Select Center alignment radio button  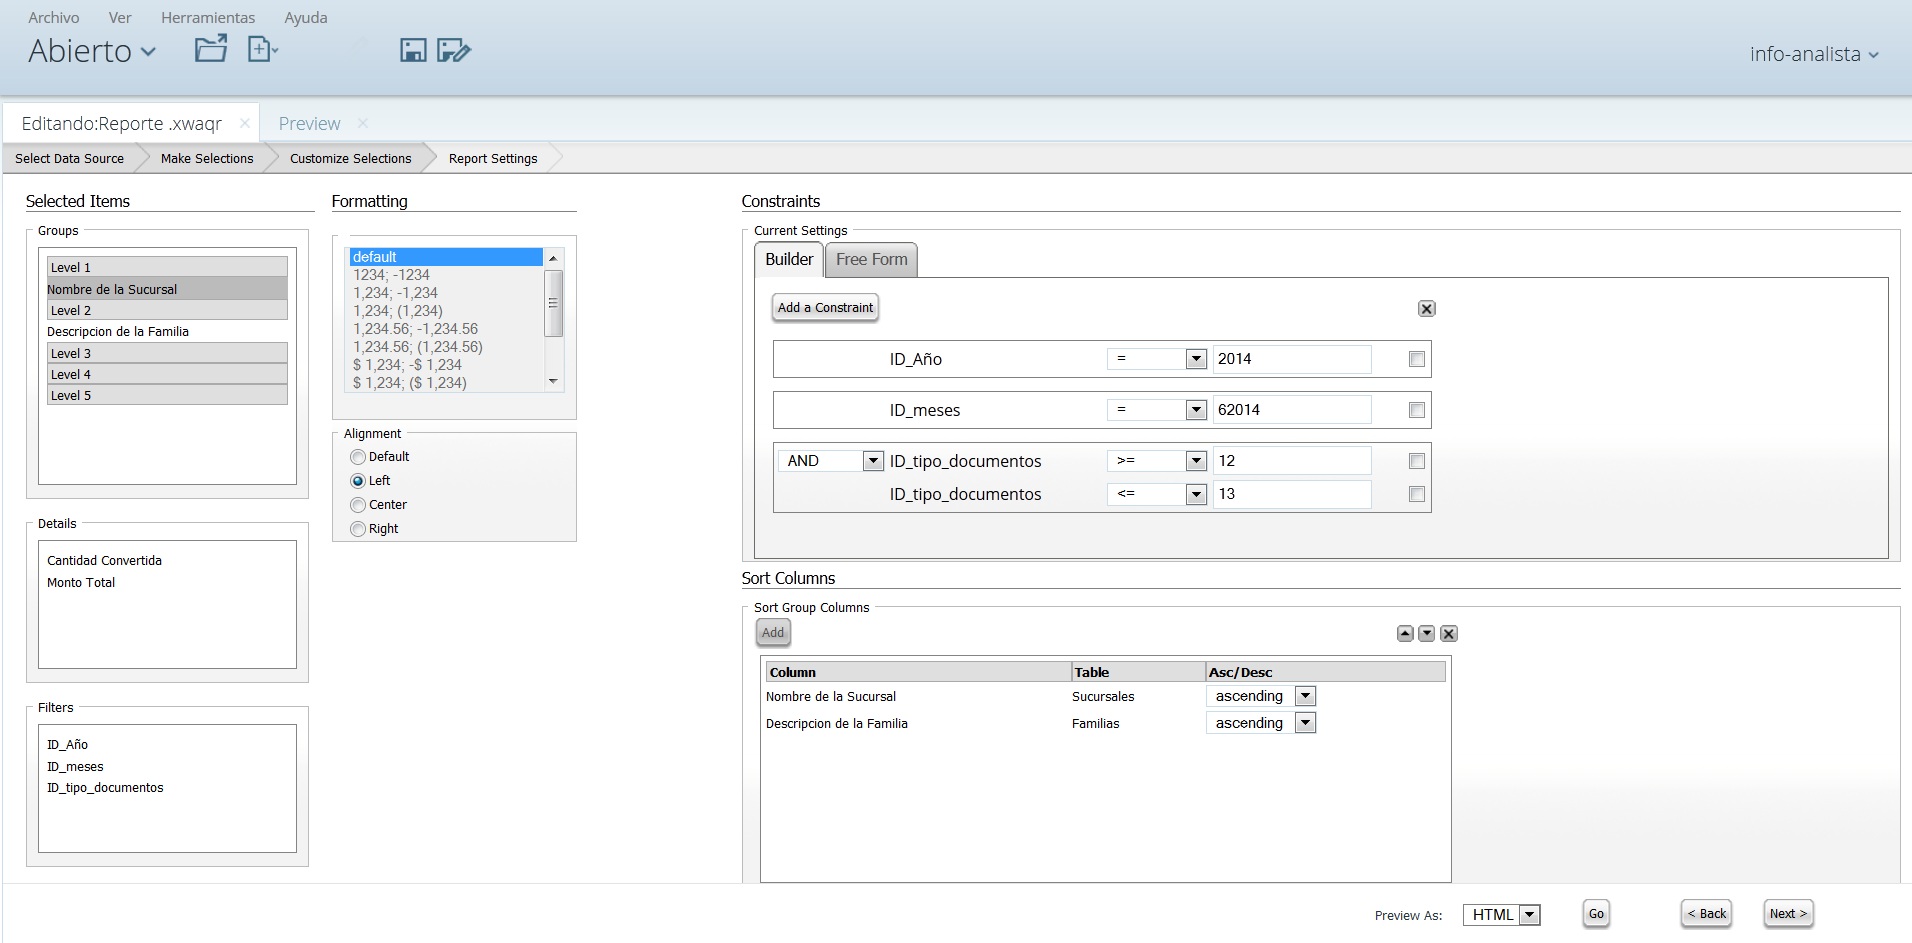click(x=358, y=505)
